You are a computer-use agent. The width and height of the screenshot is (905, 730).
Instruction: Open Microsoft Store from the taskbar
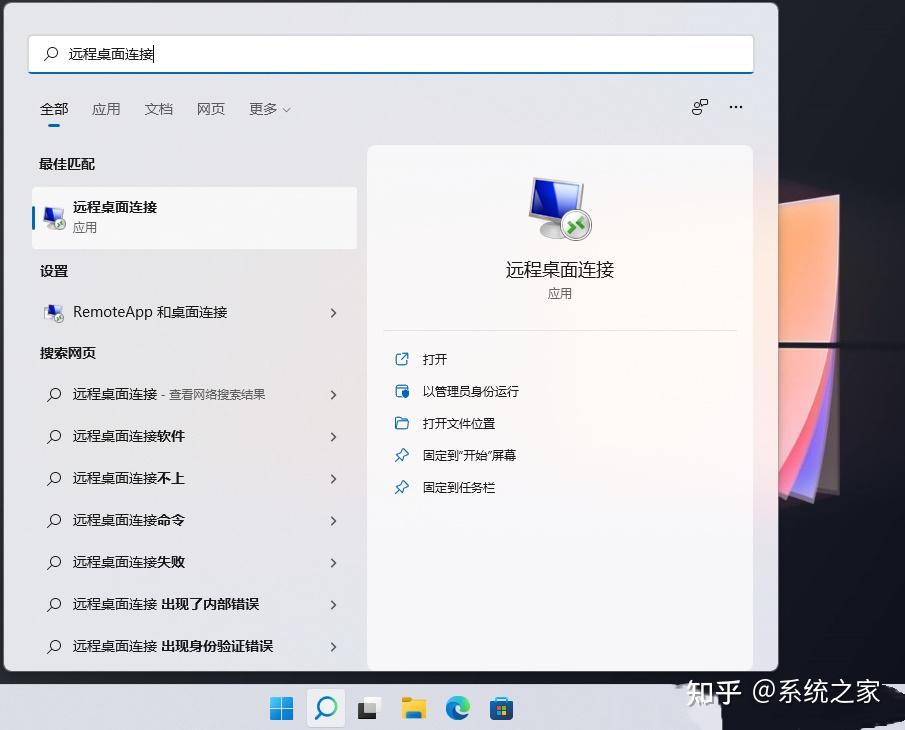pos(502,709)
